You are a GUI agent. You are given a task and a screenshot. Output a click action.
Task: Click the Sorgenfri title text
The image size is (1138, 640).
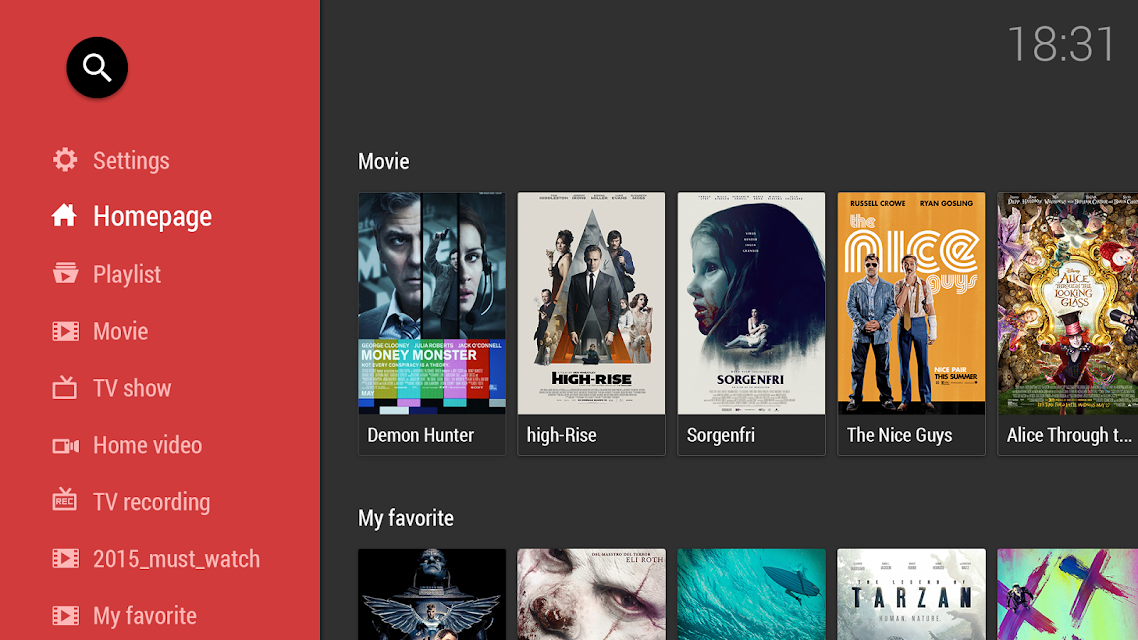pyautogui.click(x=721, y=435)
